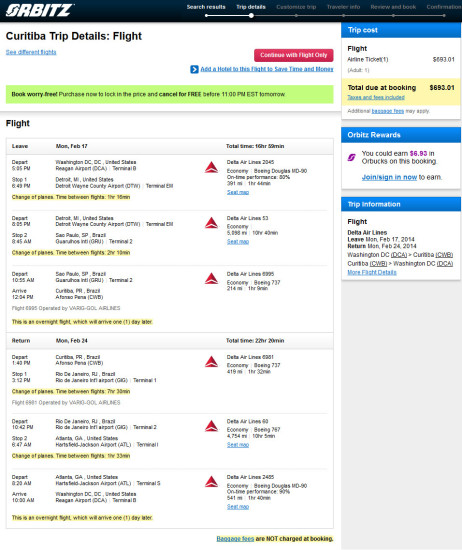Click Delta logo for flight 53
The width and height of the screenshot is (462, 550).
pyautogui.click(x=211, y=223)
